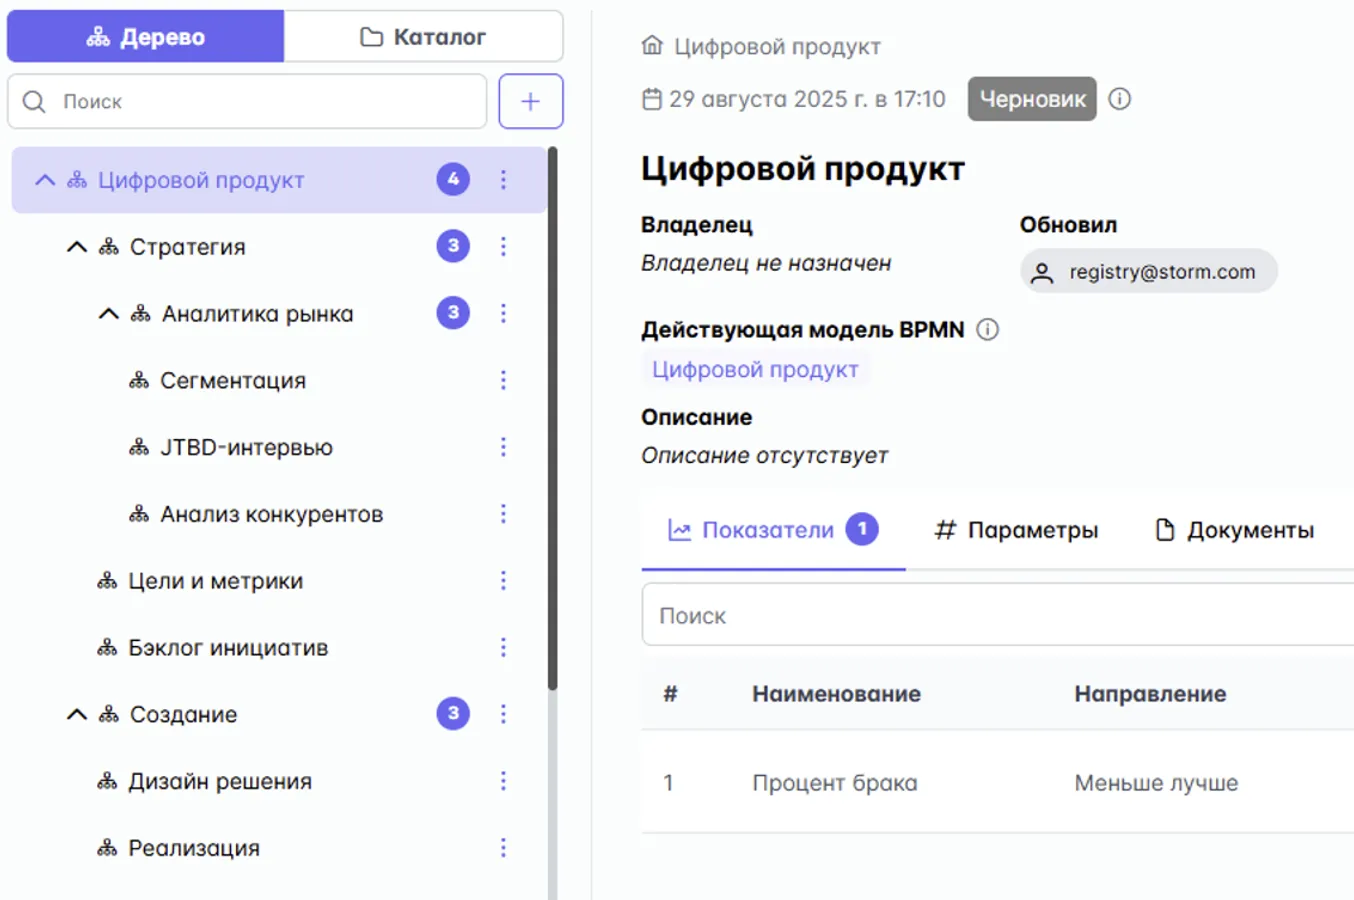1354x900 pixels.
Task: Click the user icon beside registry@storm.com
Action: click(x=1041, y=270)
